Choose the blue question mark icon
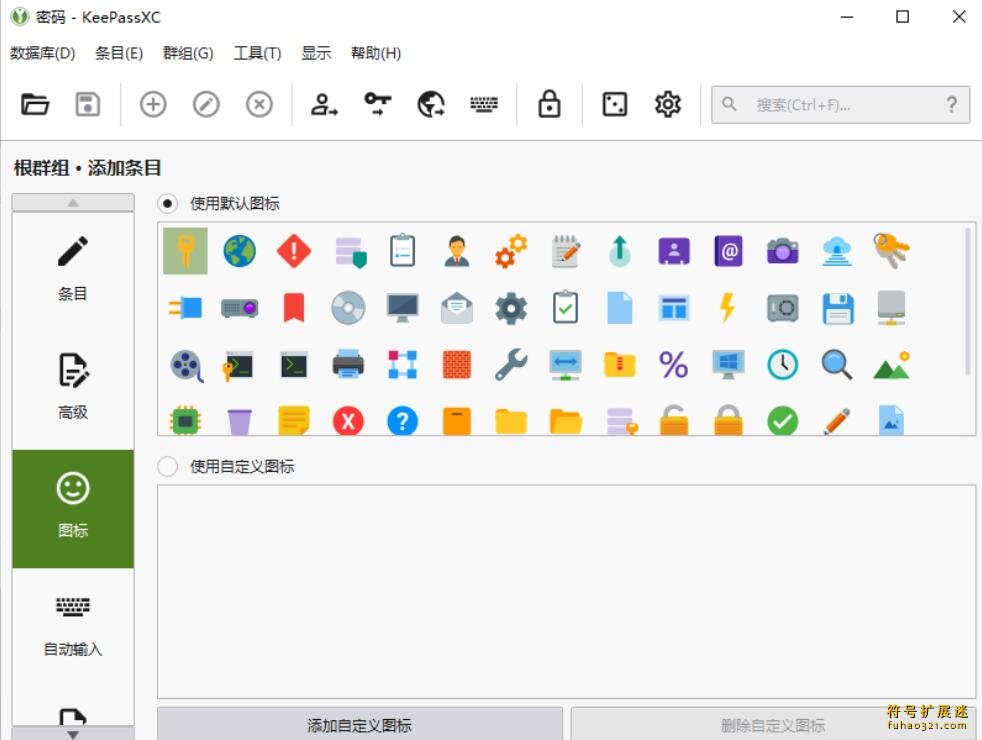The height and width of the screenshot is (740, 982). (x=403, y=421)
